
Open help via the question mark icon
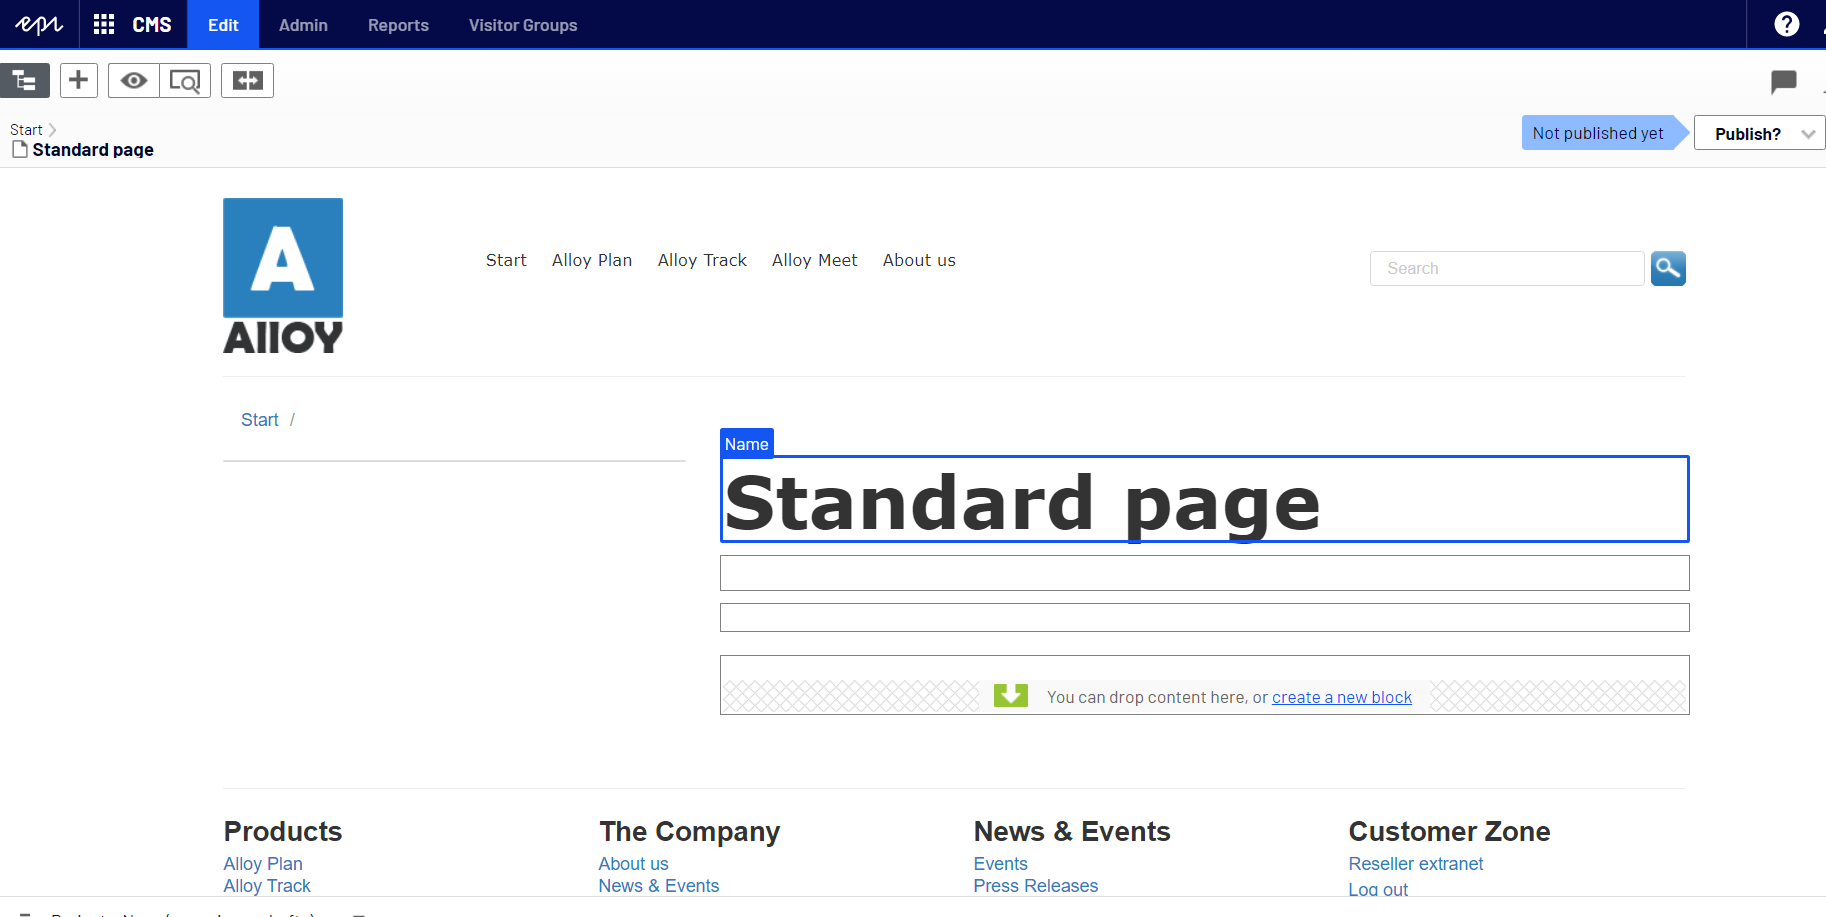[1786, 23]
